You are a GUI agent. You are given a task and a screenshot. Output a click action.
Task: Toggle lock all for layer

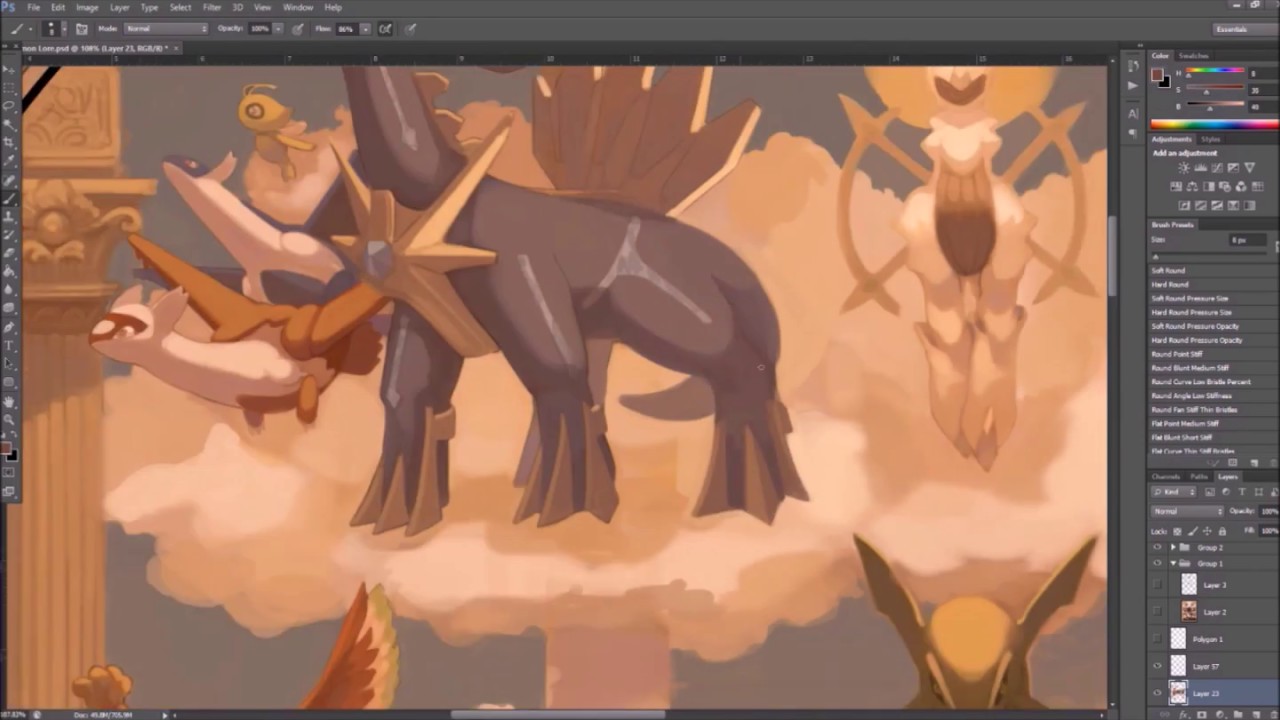coord(1222,531)
